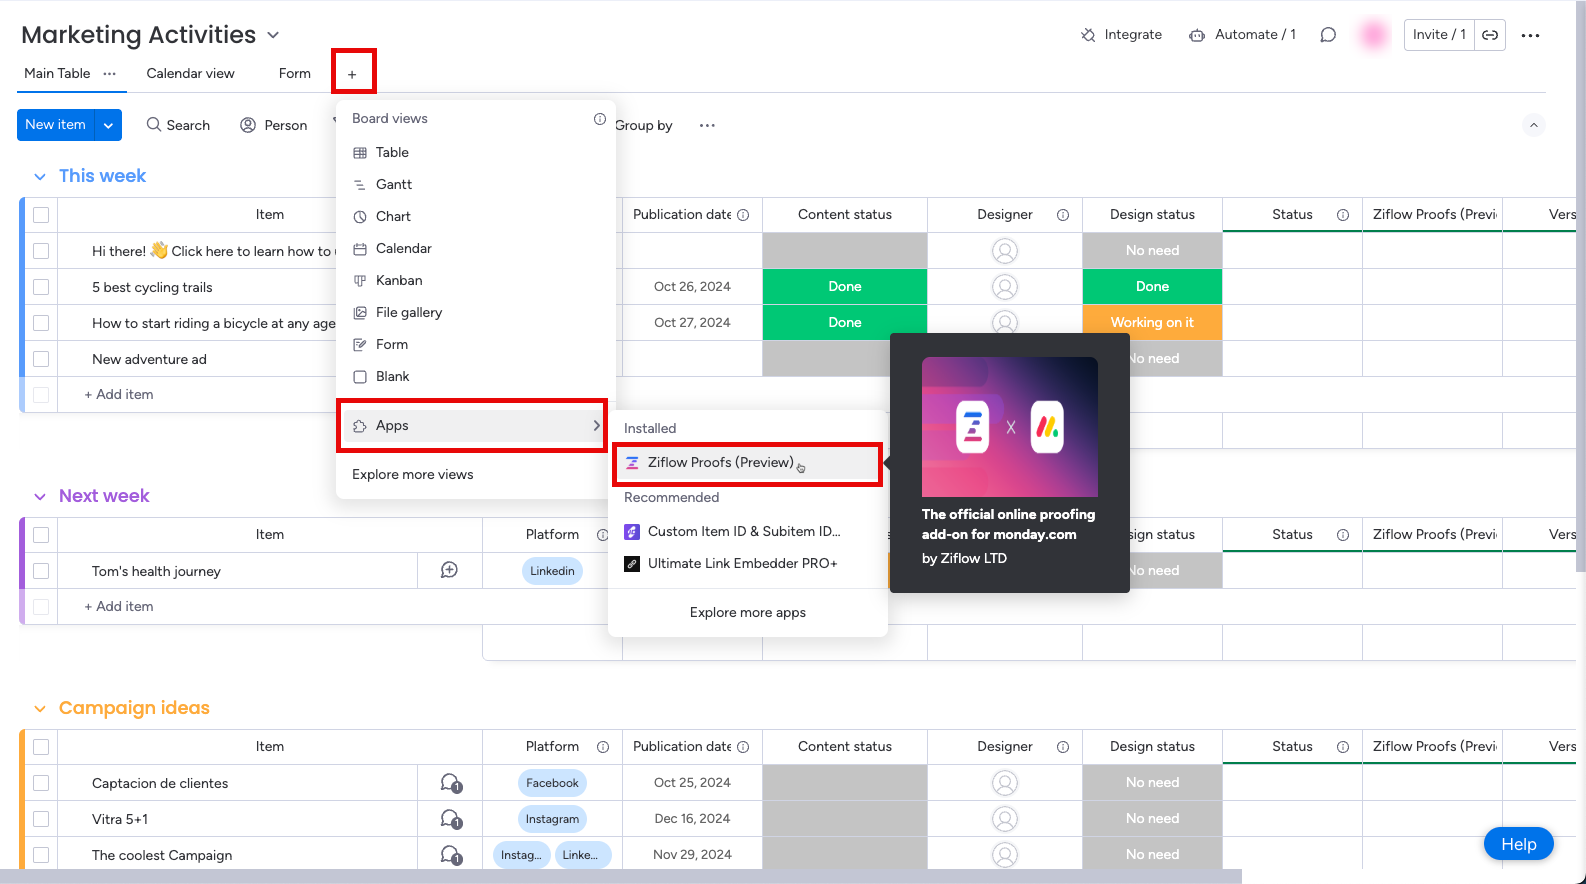The width and height of the screenshot is (1586, 884).
Task: Click orange Working on it status cell
Action: coord(1152,323)
